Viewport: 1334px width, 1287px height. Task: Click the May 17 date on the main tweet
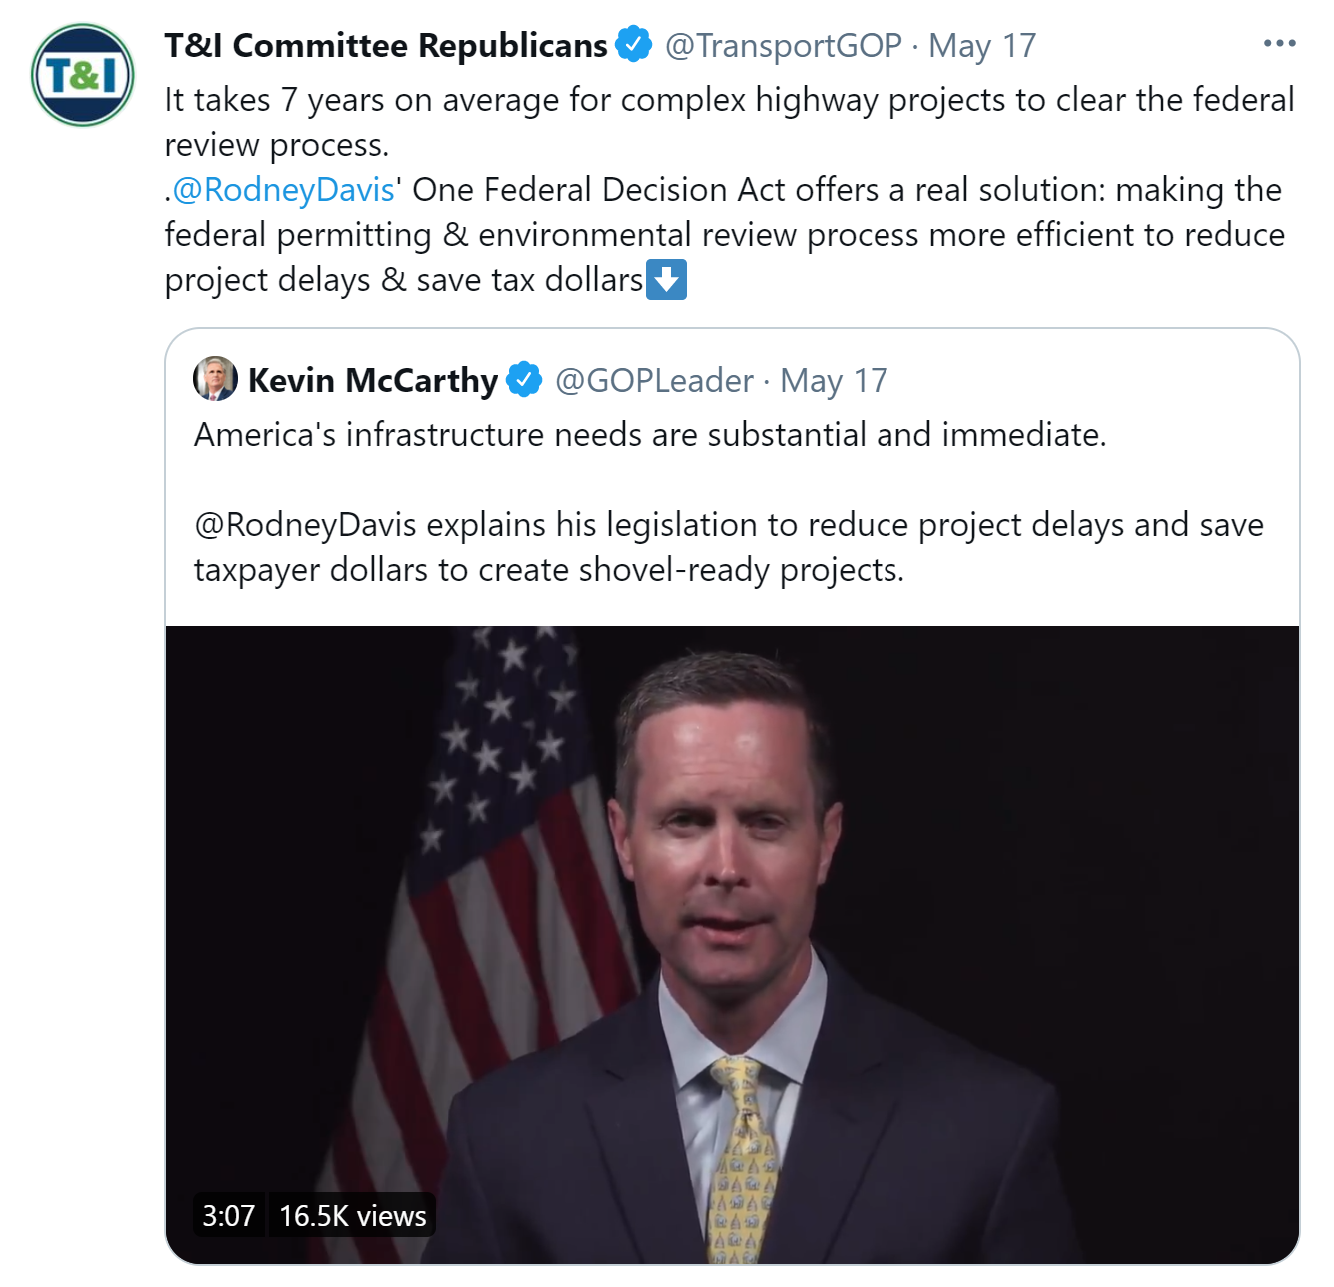[x=982, y=46]
